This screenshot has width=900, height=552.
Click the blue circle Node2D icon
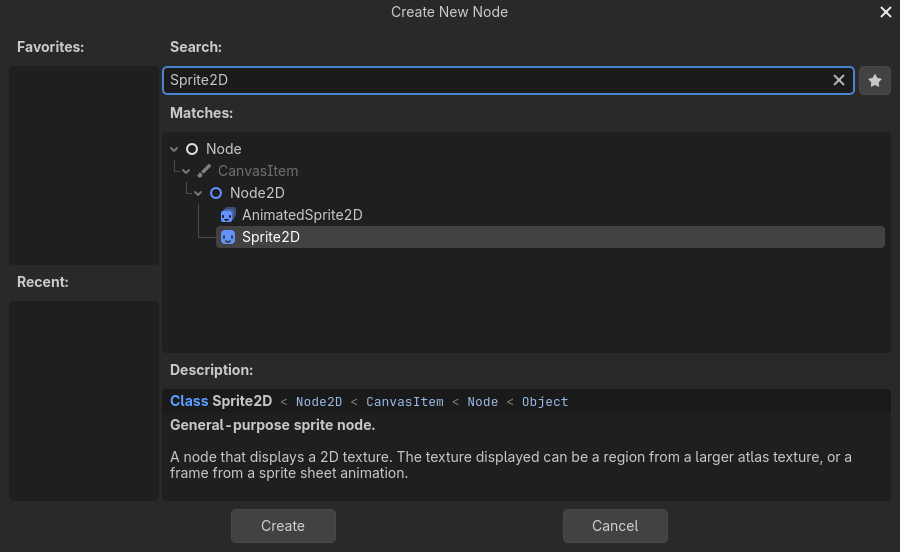216,193
